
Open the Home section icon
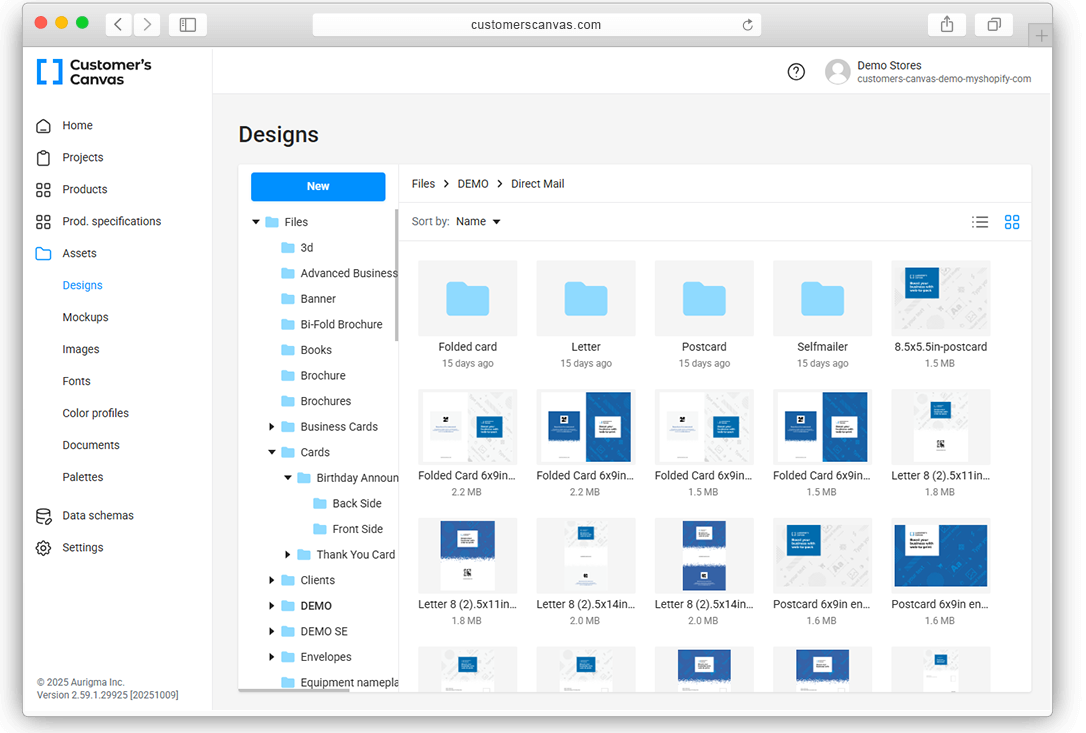42,125
